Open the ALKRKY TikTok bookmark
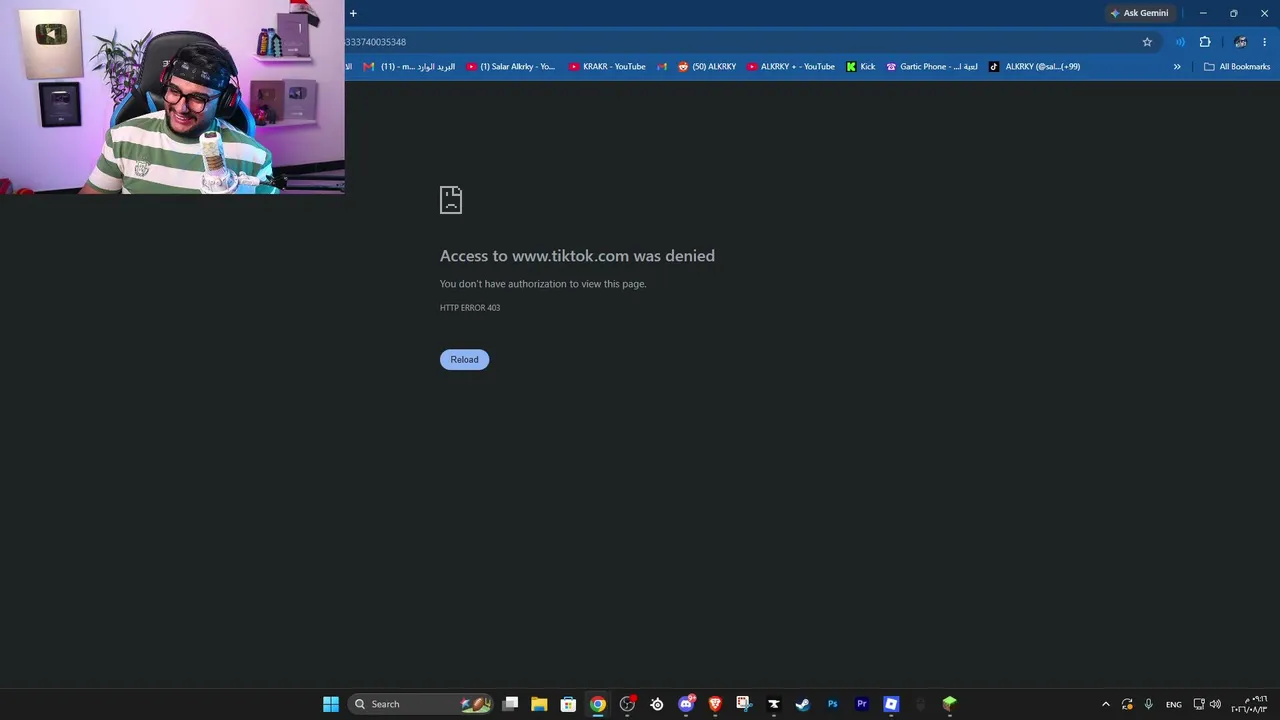 [1035, 67]
